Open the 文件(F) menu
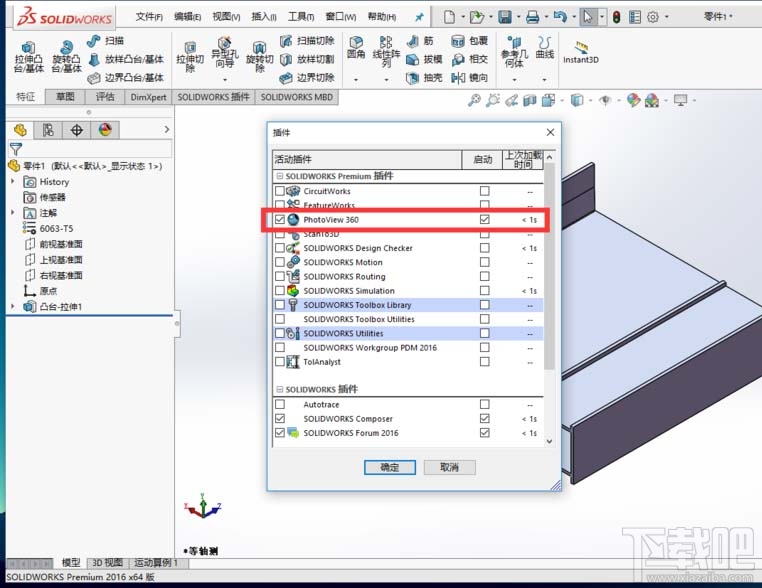 (x=149, y=17)
